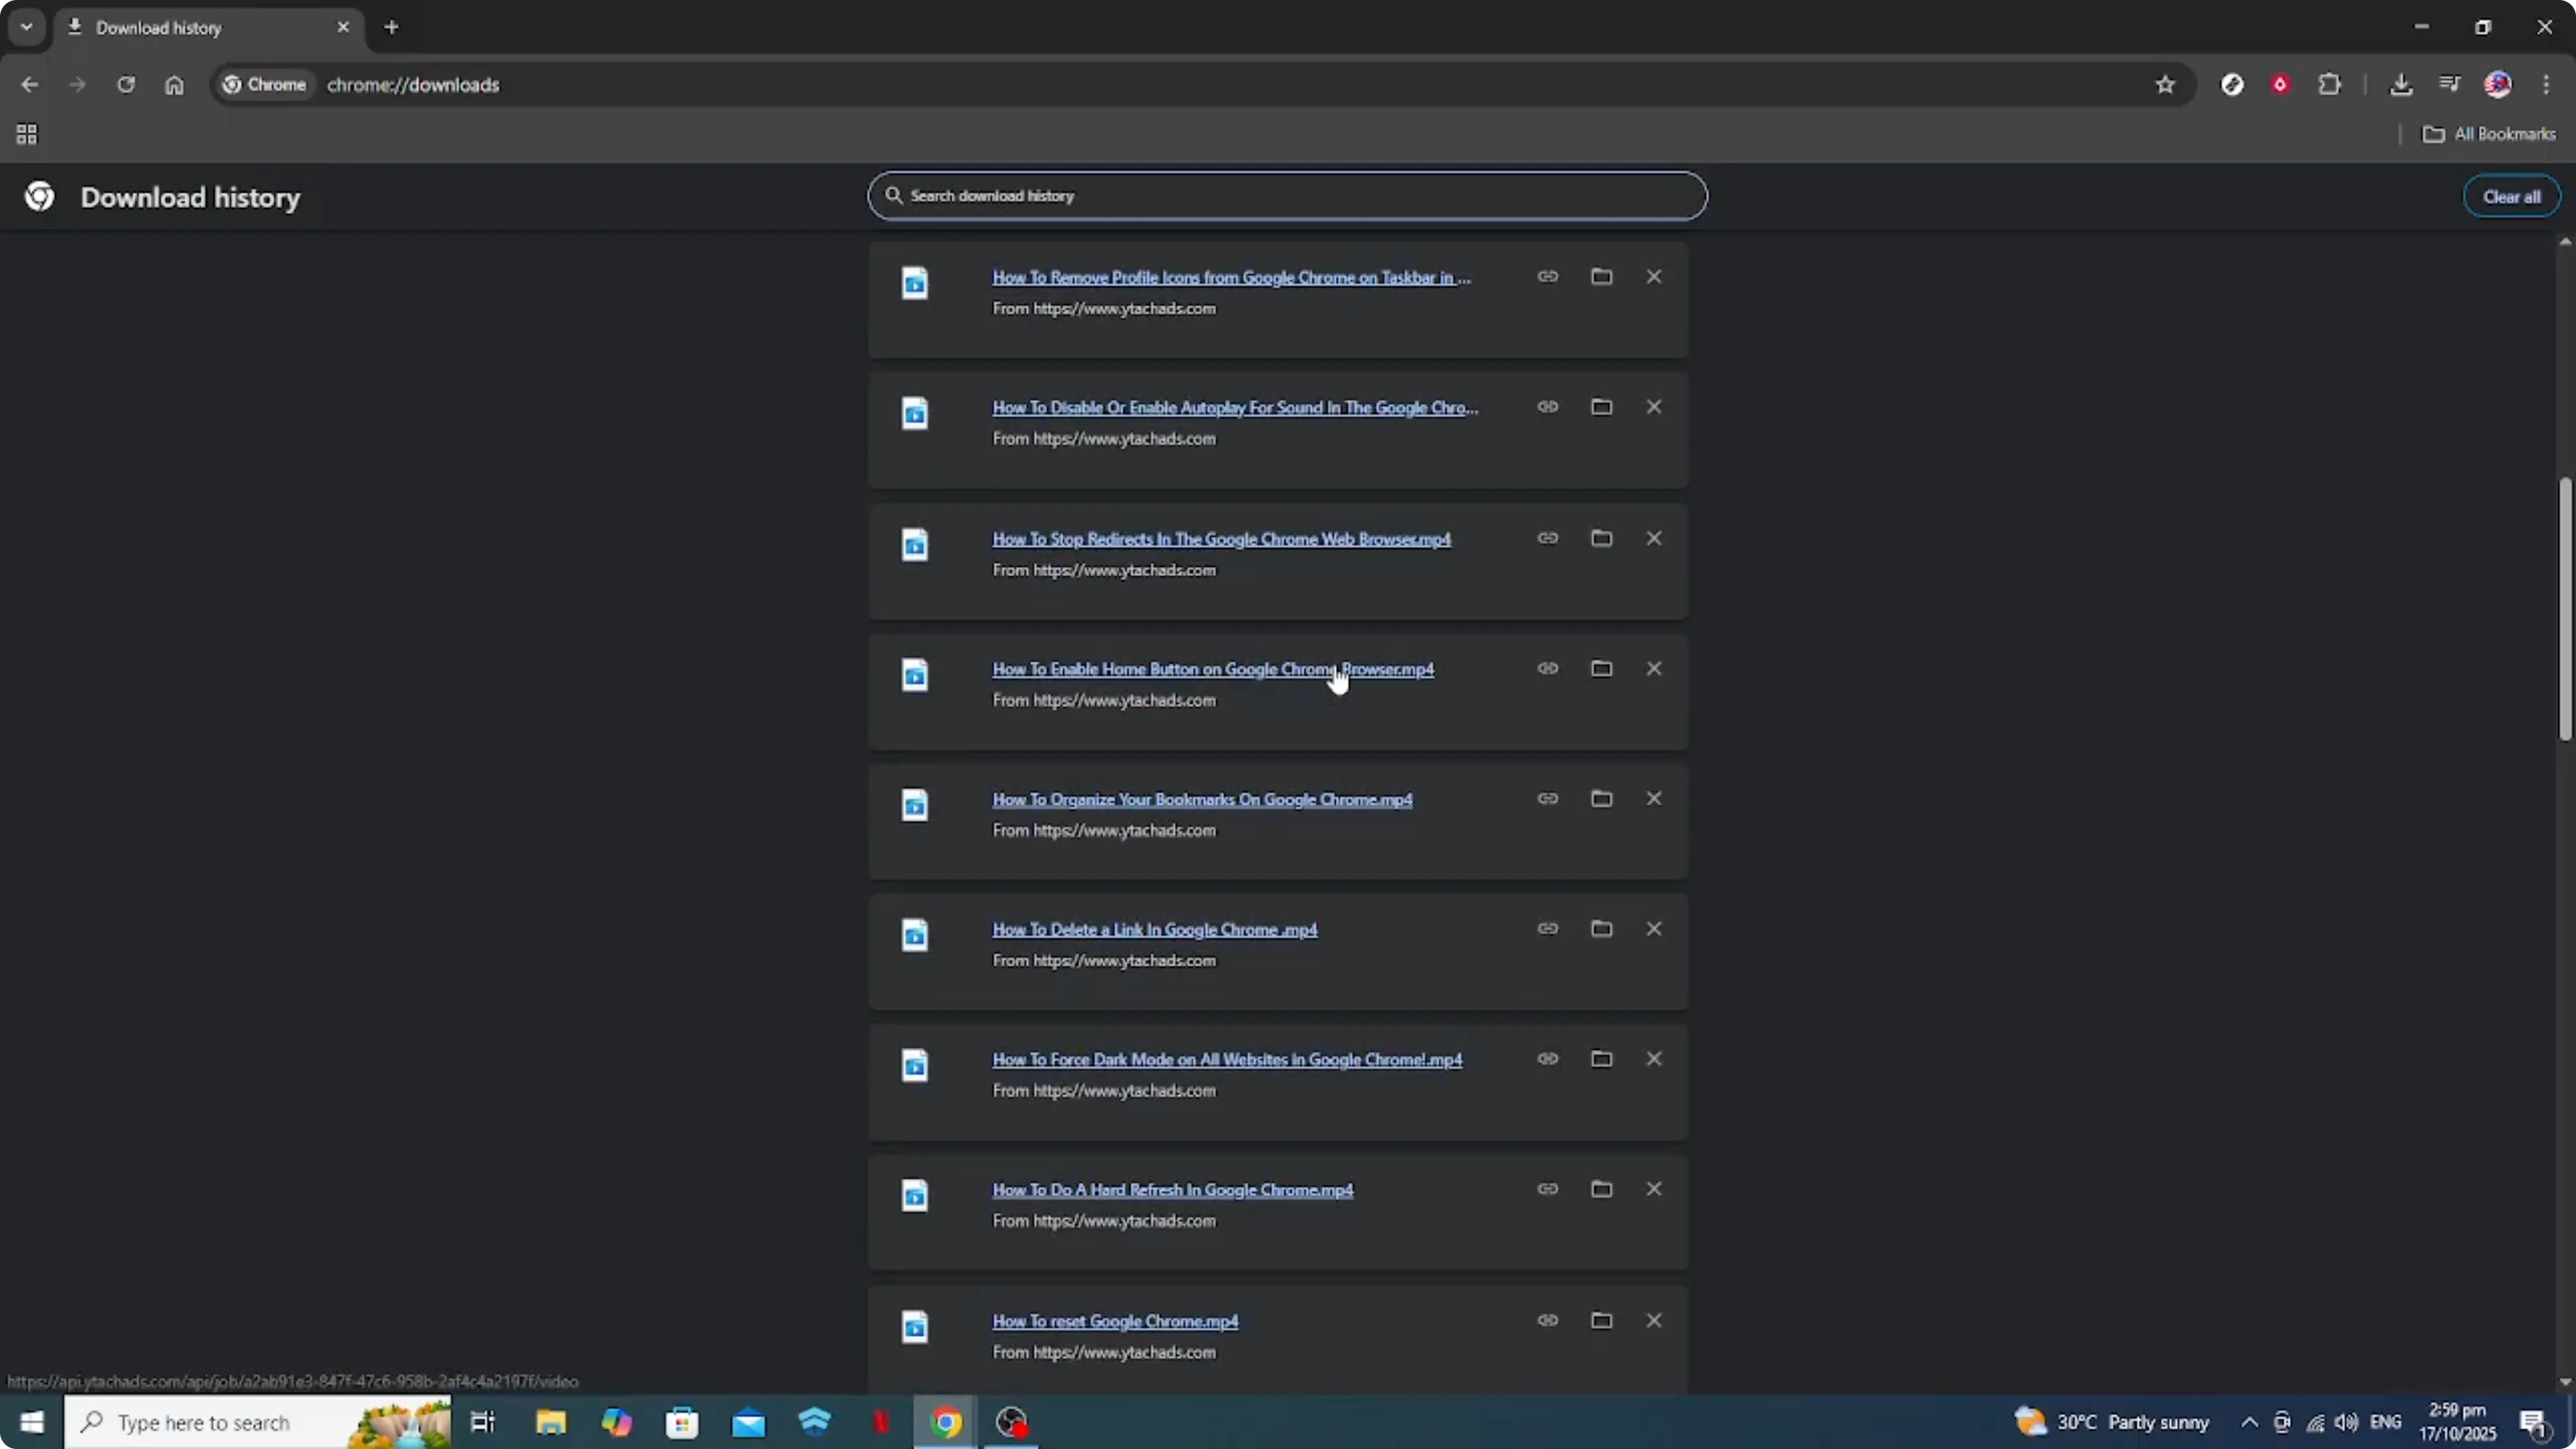2576x1449 pixels.
Task: Click the search download history field
Action: point(1285,196)
